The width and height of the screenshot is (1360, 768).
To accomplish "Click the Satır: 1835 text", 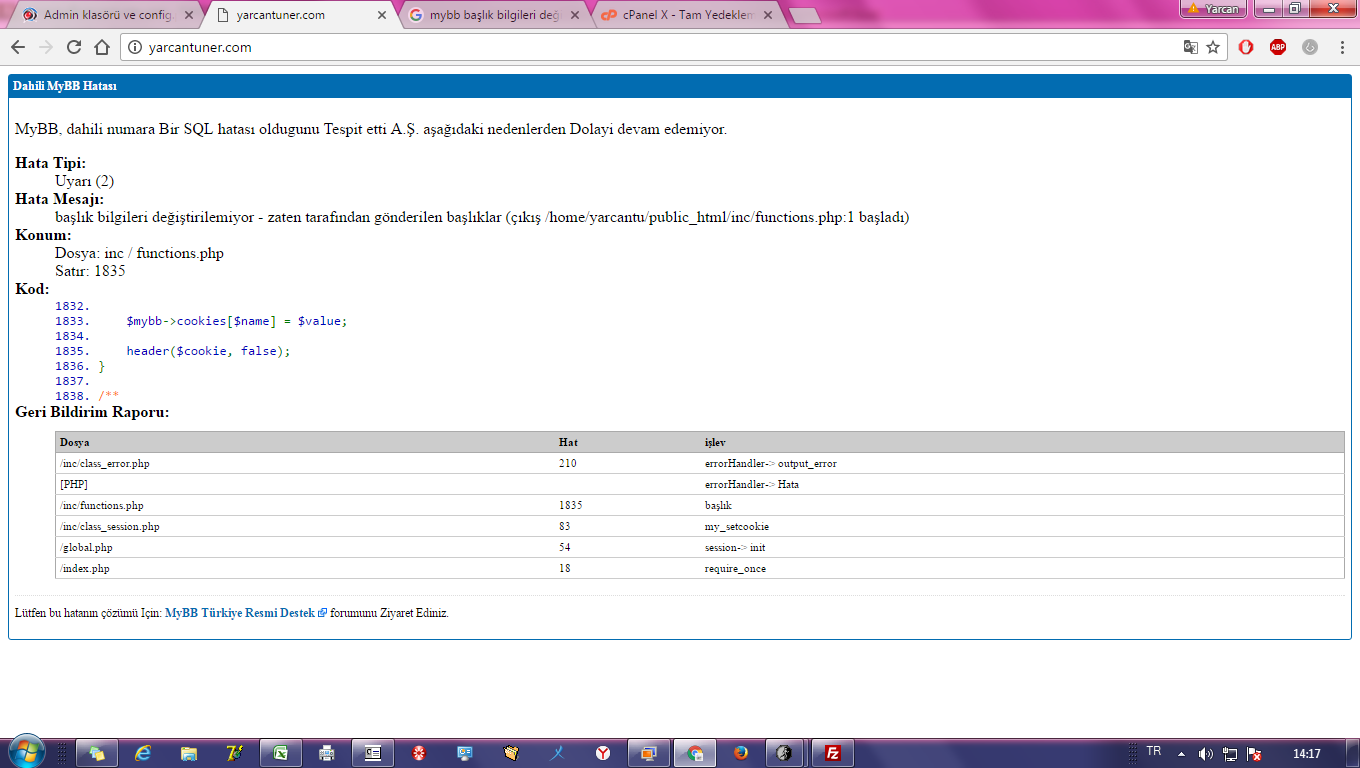I will 90,271.
